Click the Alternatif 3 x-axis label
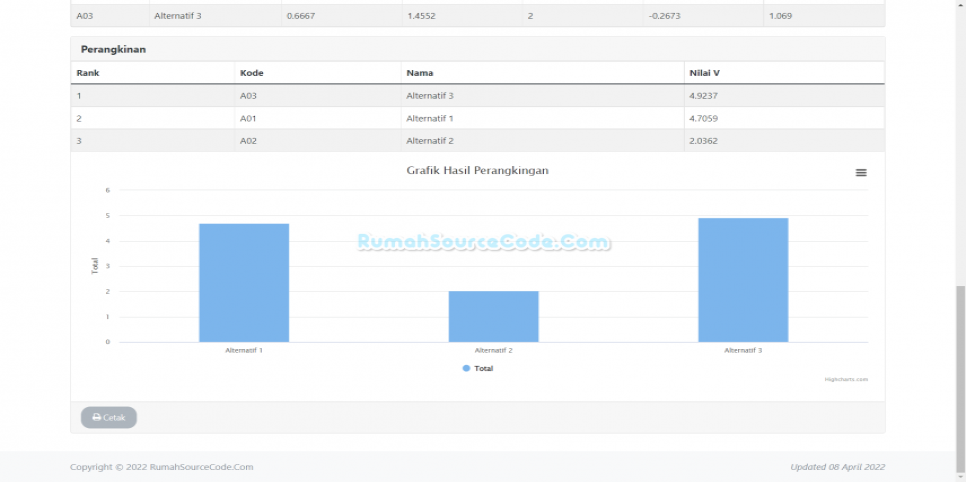The height and width of the screenshot is (482, 966). click(743, 350)
